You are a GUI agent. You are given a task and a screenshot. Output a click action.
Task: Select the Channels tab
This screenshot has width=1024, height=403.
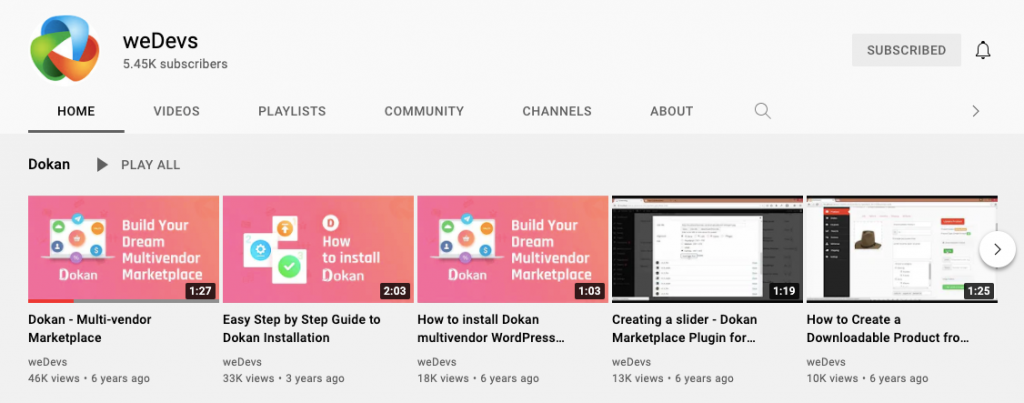tap(557, 111)
